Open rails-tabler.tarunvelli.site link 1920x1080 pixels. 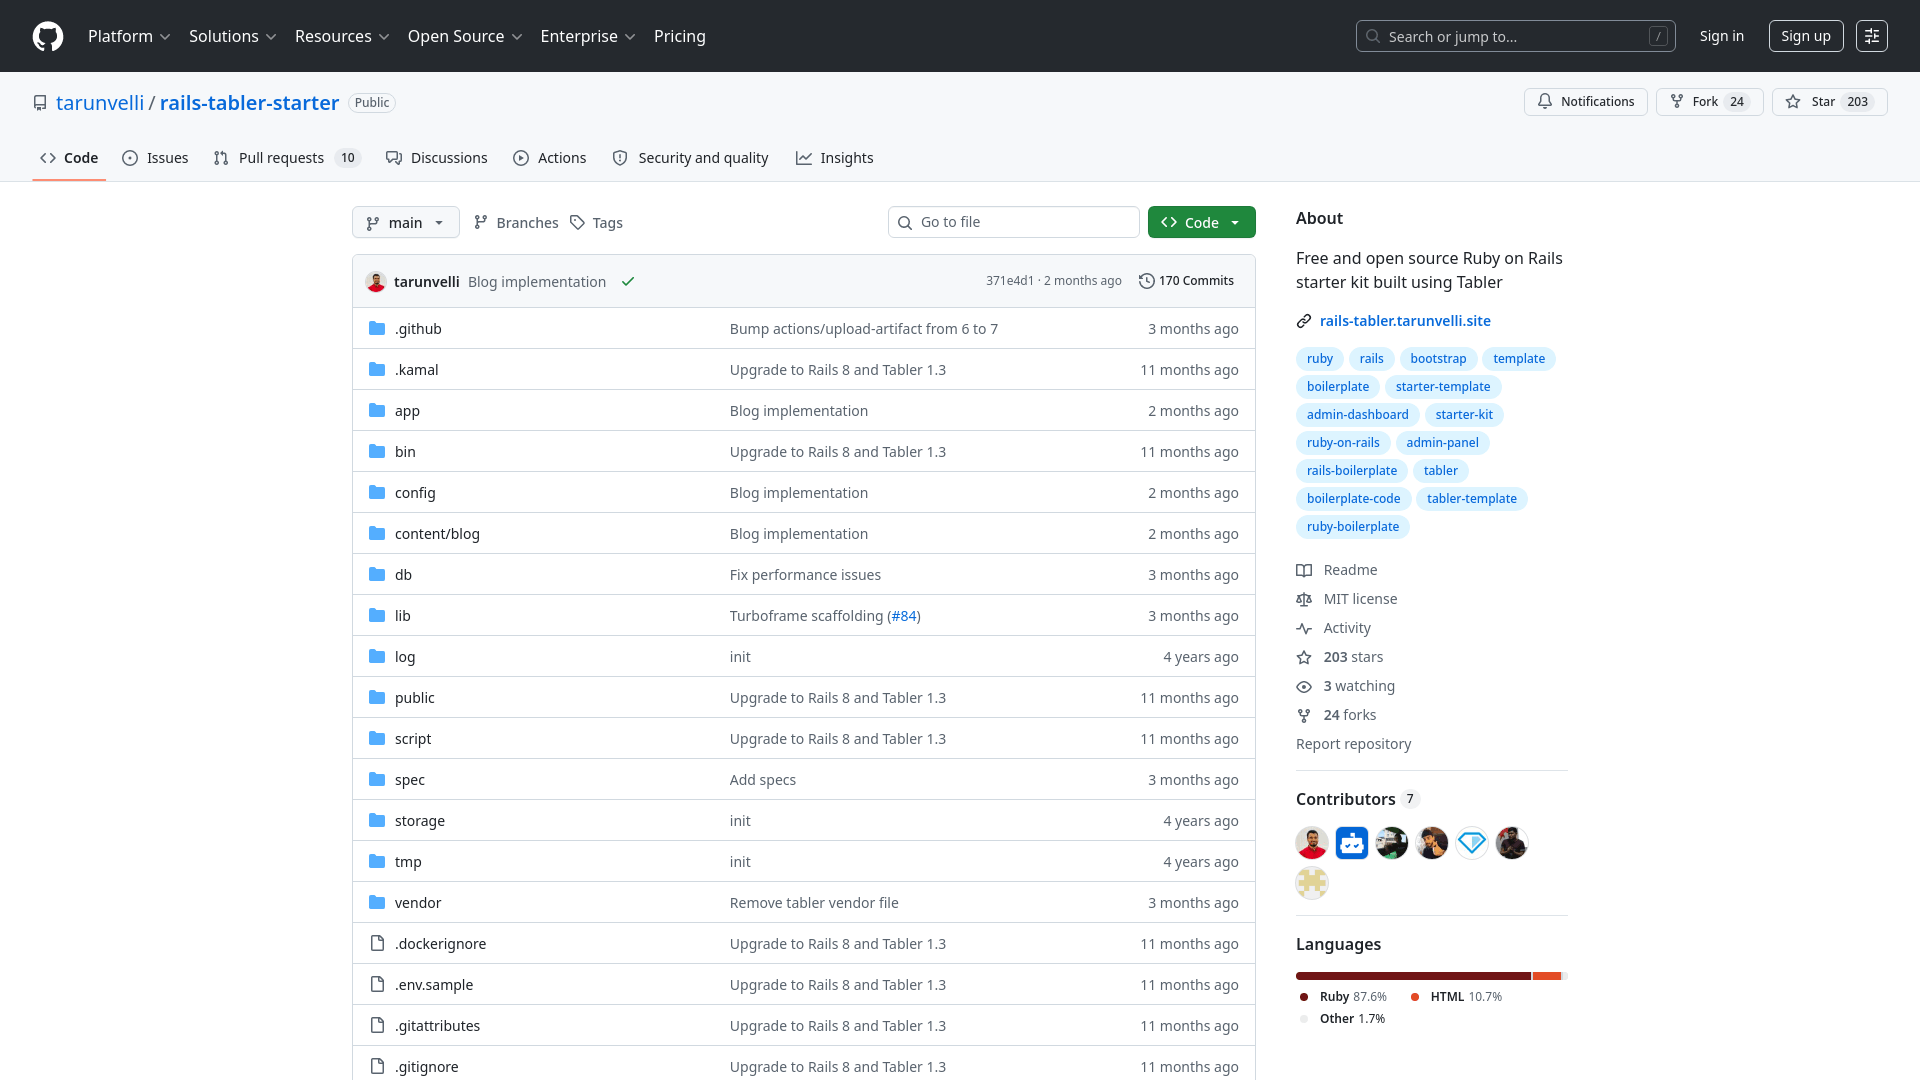click(1405, 321)
